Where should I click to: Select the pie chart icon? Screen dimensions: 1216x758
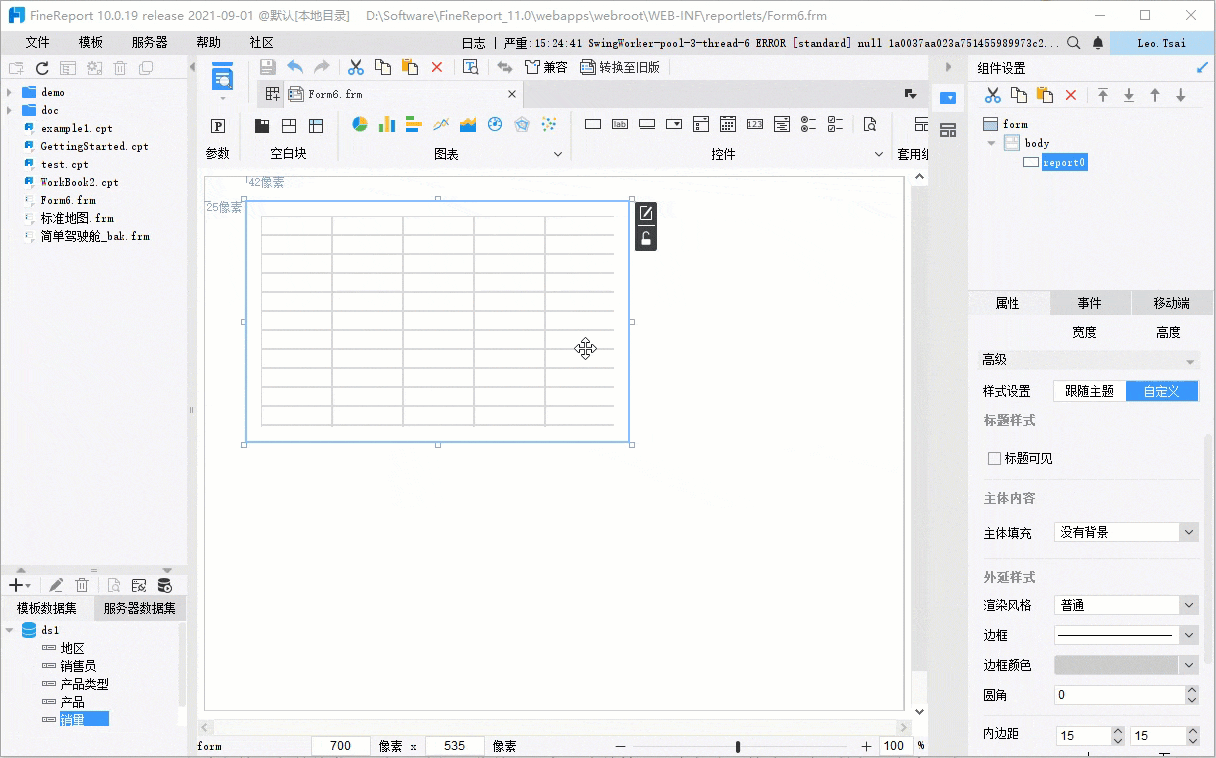pos(360,125)
